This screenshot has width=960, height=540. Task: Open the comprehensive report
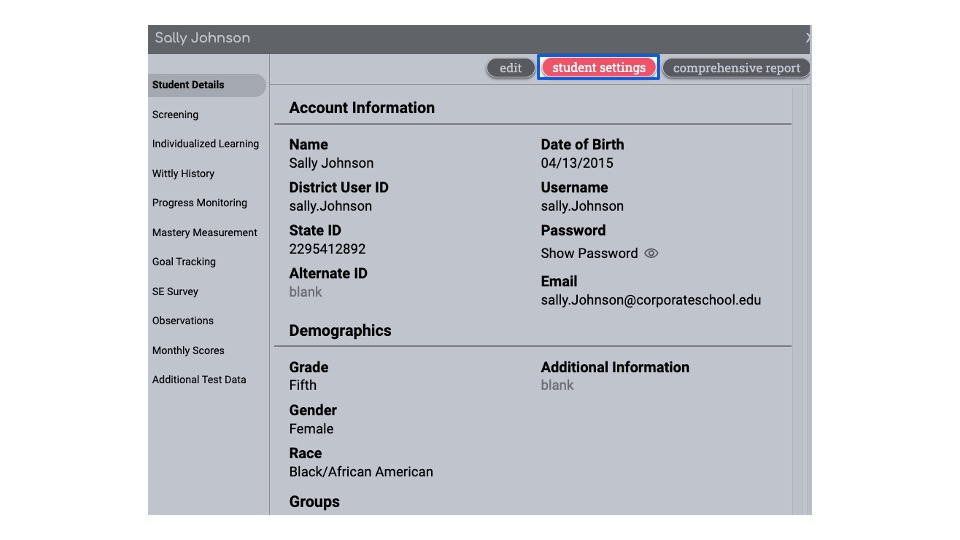click(737, 68)
